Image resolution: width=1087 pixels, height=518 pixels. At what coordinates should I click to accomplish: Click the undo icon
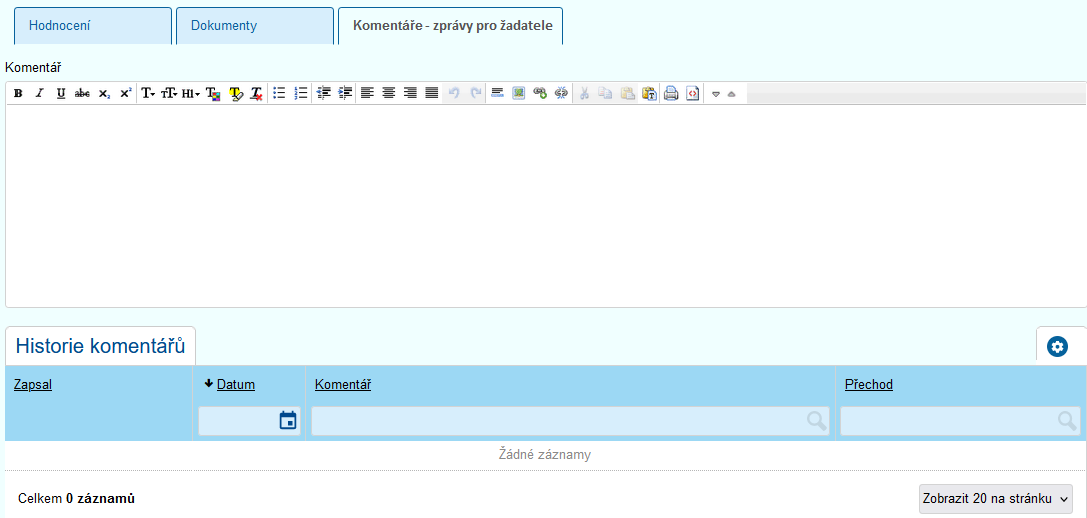click(454, 94)
